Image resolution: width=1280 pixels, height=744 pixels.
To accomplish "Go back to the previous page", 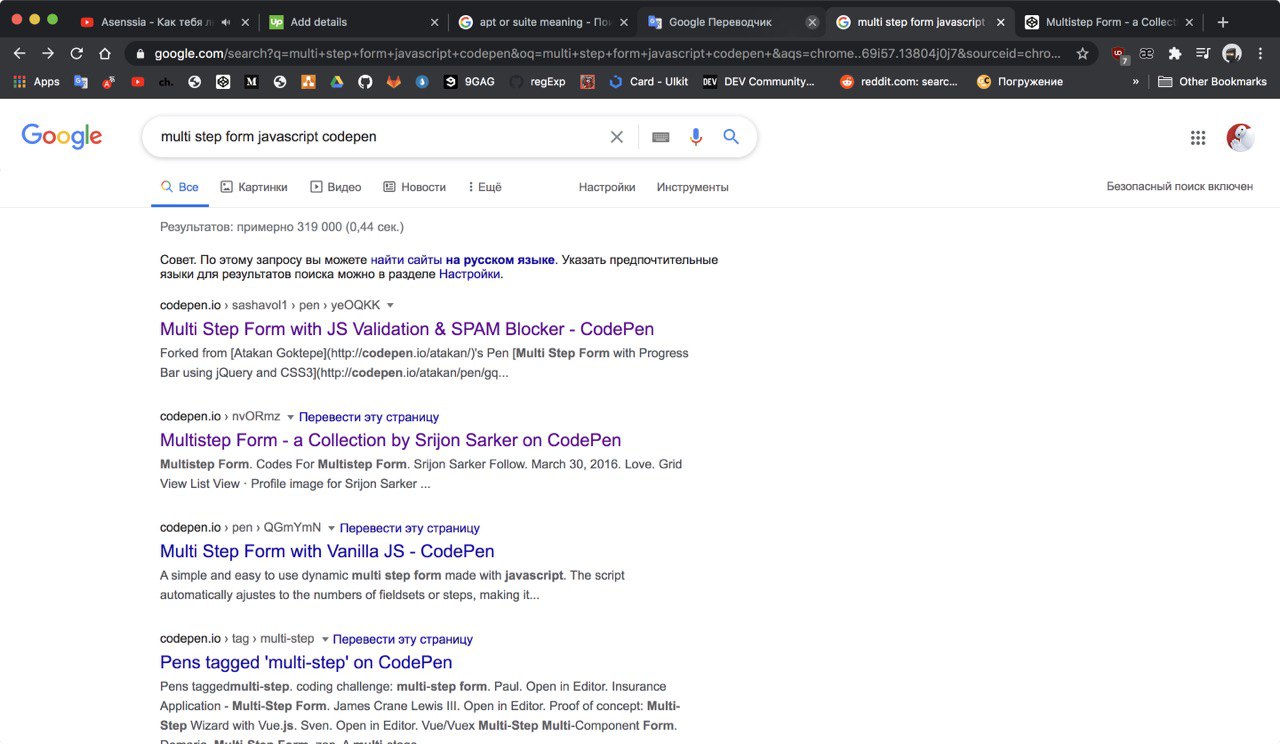I will point(19,53).
